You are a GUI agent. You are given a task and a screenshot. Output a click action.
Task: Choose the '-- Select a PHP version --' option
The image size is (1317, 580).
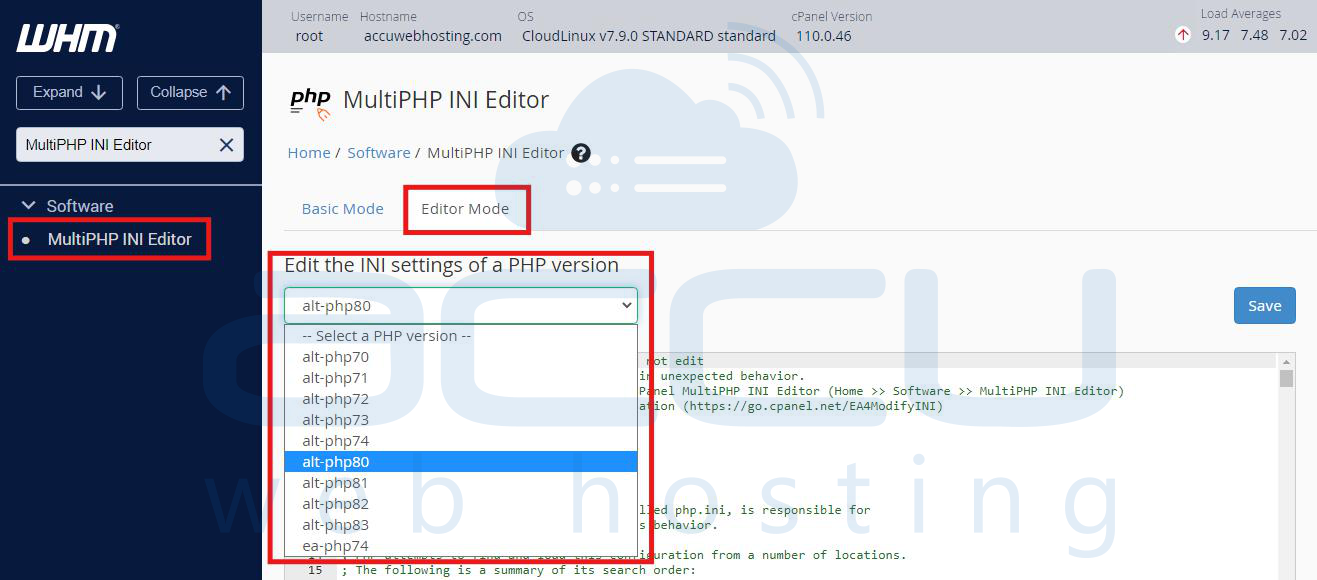(x=461, y=336)
